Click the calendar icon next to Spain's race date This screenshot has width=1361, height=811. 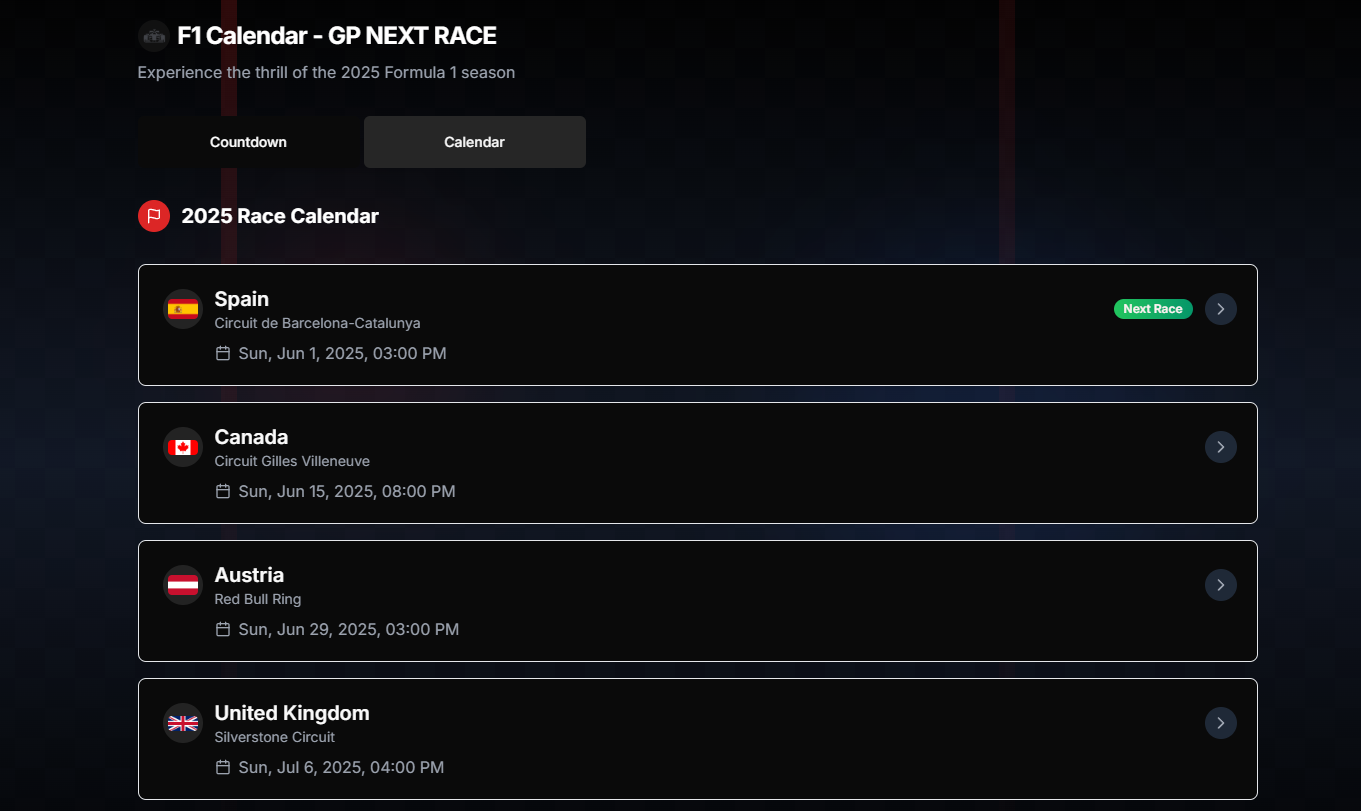pos(222,353)
